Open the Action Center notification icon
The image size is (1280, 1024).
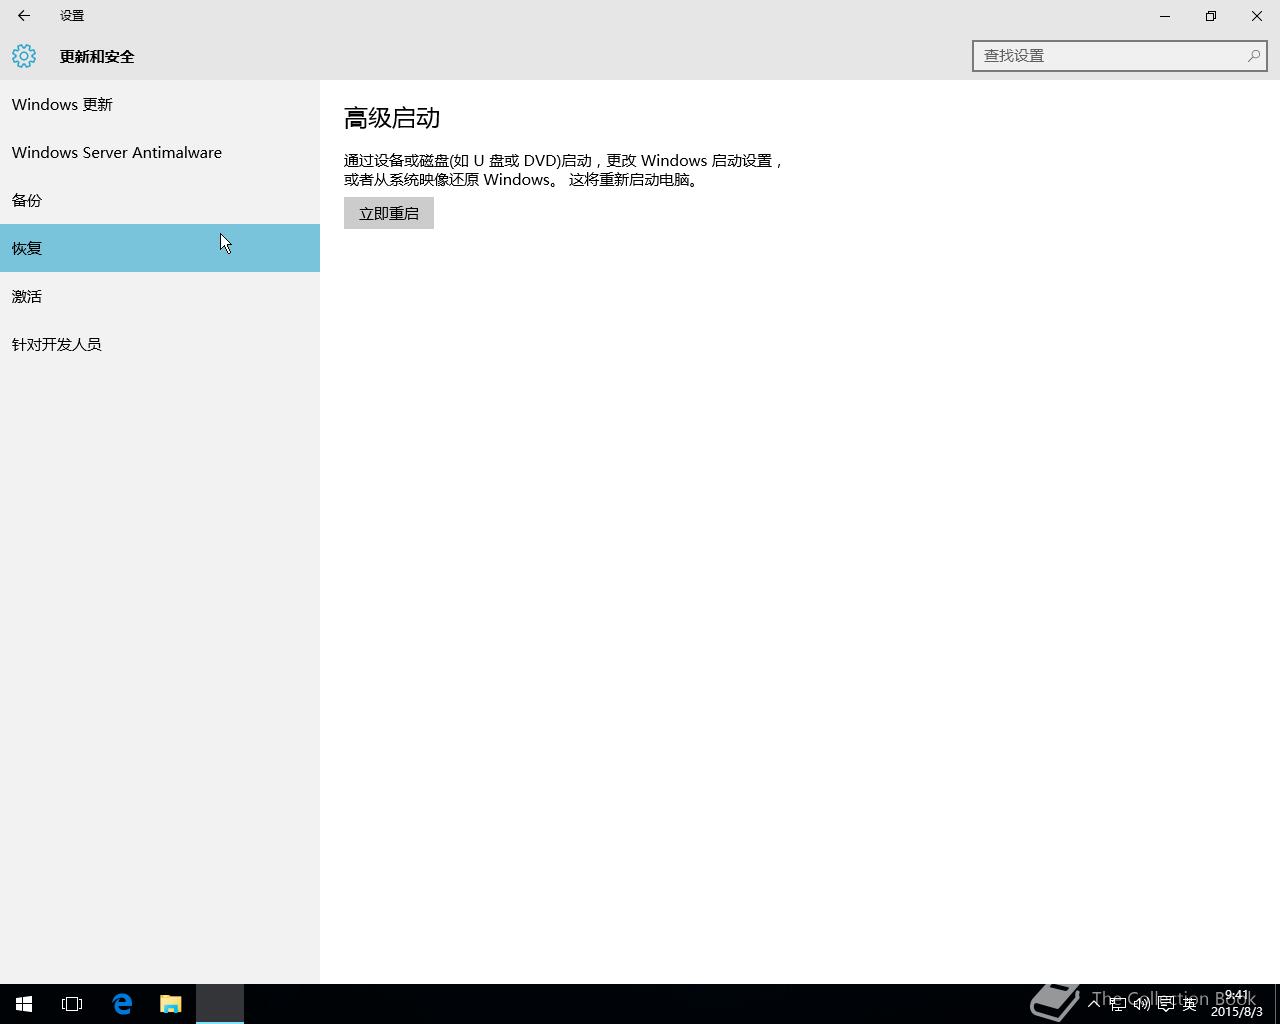1165,1004
